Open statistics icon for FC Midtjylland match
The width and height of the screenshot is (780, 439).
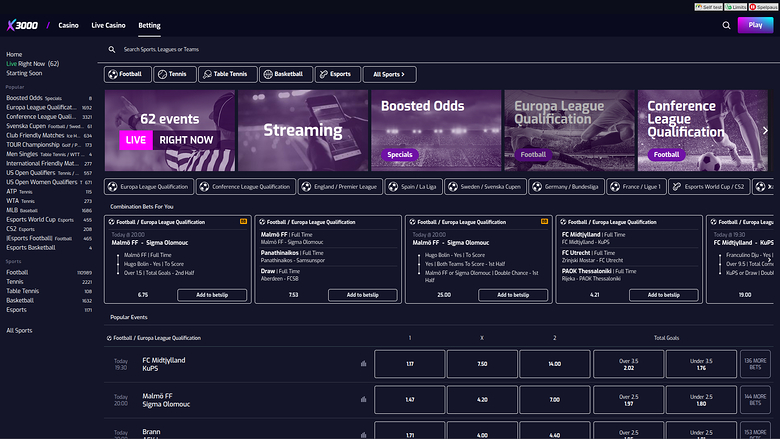pos(363,364)
